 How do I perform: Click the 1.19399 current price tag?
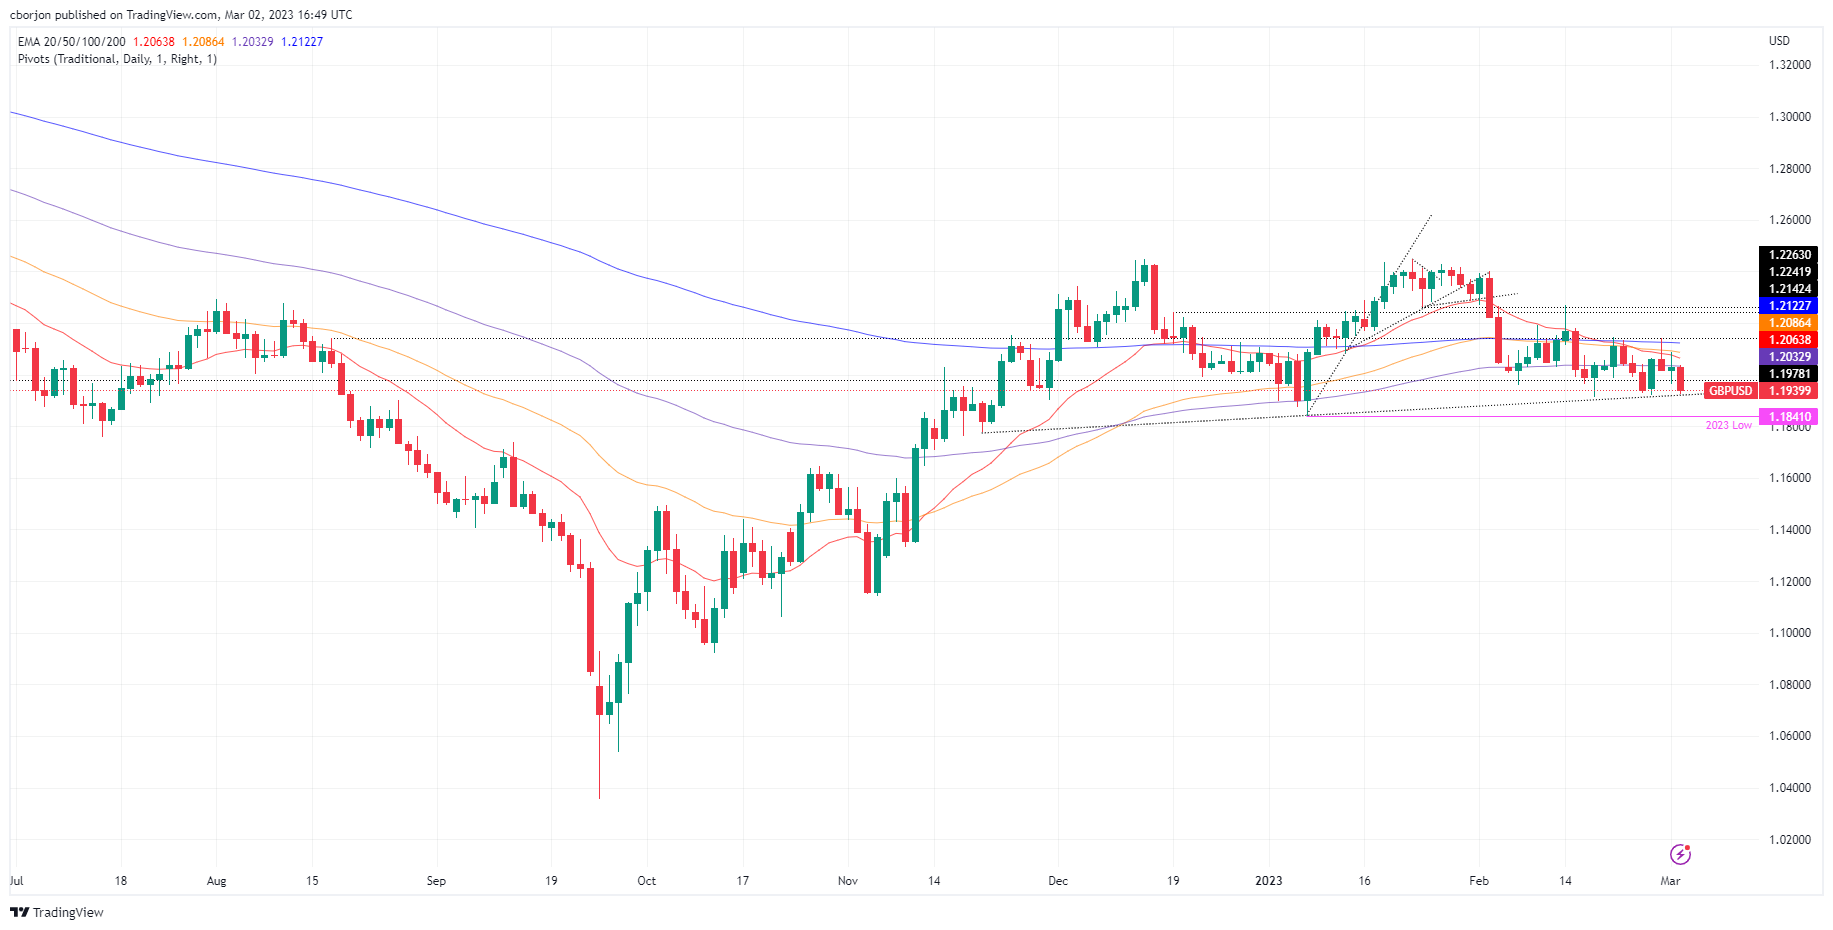1789,391
